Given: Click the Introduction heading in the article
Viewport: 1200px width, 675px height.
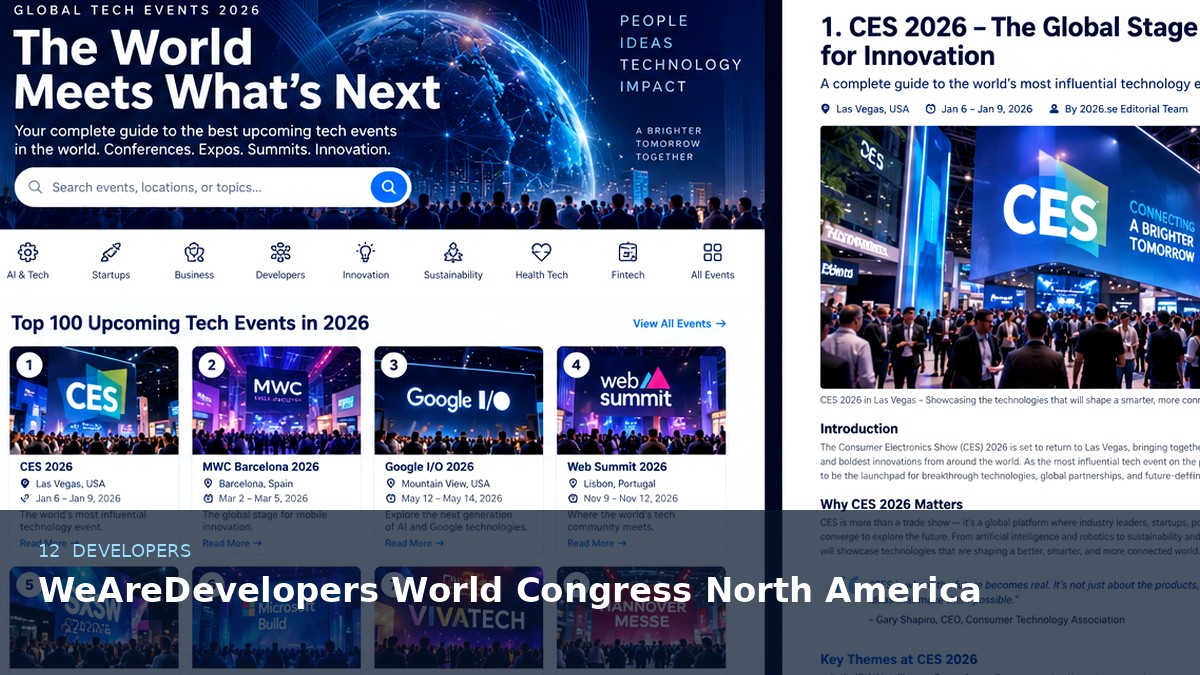Looking at the screenshot, I should click(x=859, y=428).
